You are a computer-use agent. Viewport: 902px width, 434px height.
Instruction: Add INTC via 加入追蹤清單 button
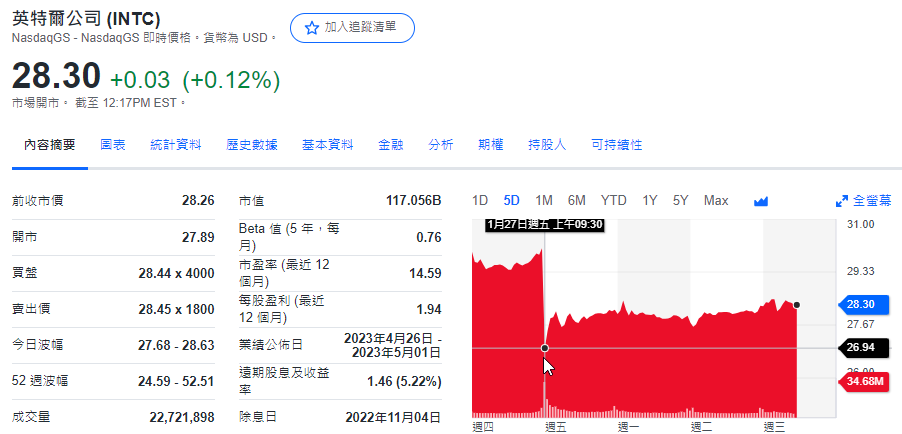pyautogui.click(x=352, y=28)
